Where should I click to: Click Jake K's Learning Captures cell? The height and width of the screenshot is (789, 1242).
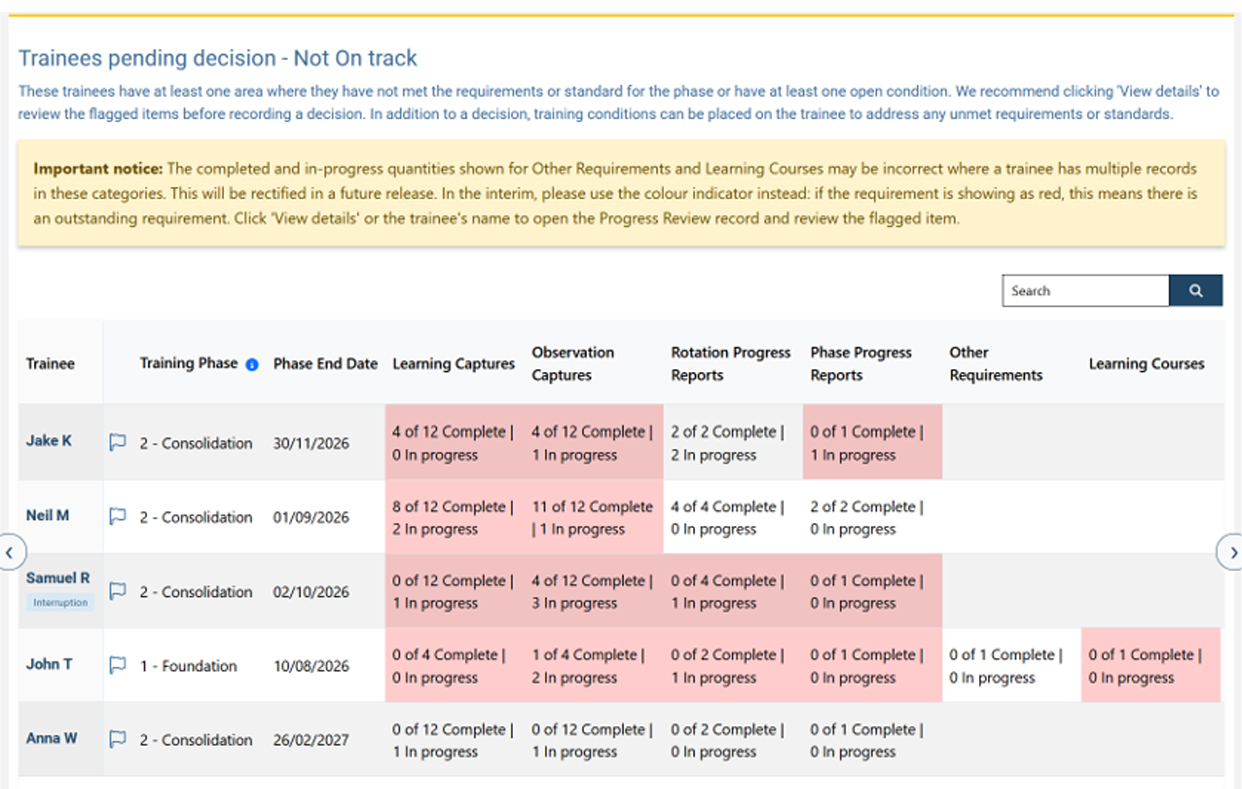point(454,442)
